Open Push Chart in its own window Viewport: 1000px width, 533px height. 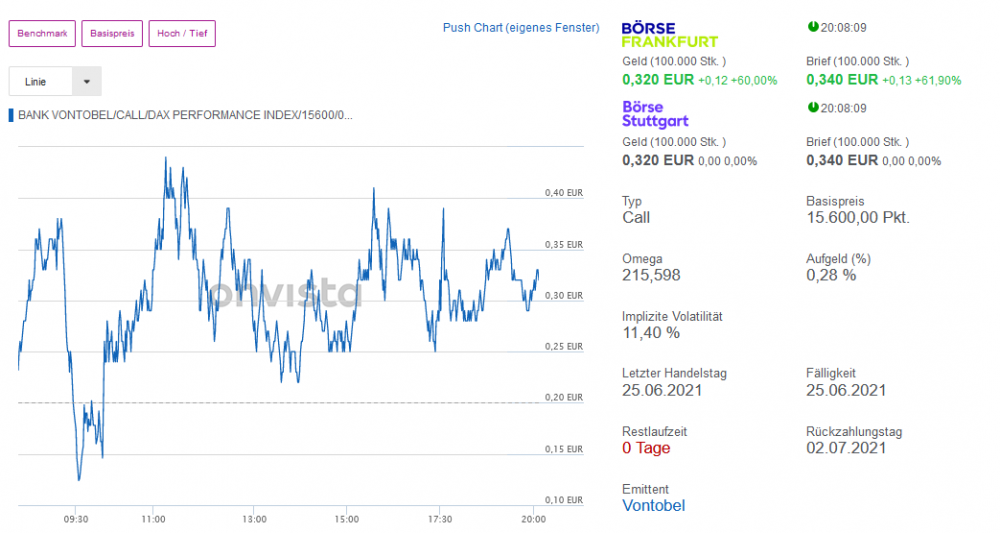tap(521, 27)
